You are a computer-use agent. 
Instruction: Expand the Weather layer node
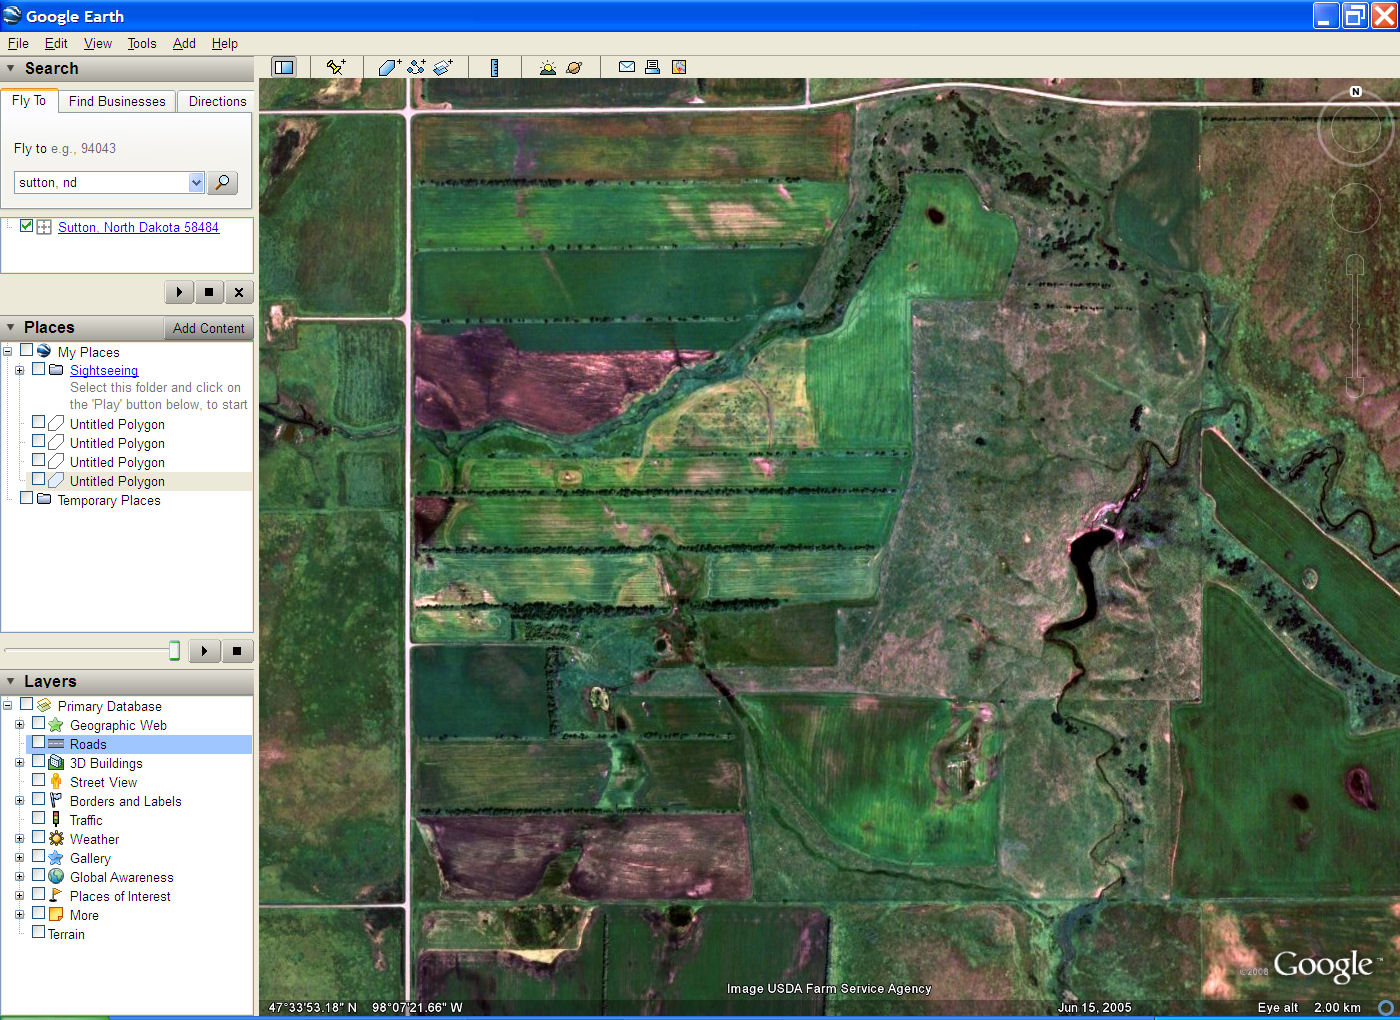coord(19,839)
